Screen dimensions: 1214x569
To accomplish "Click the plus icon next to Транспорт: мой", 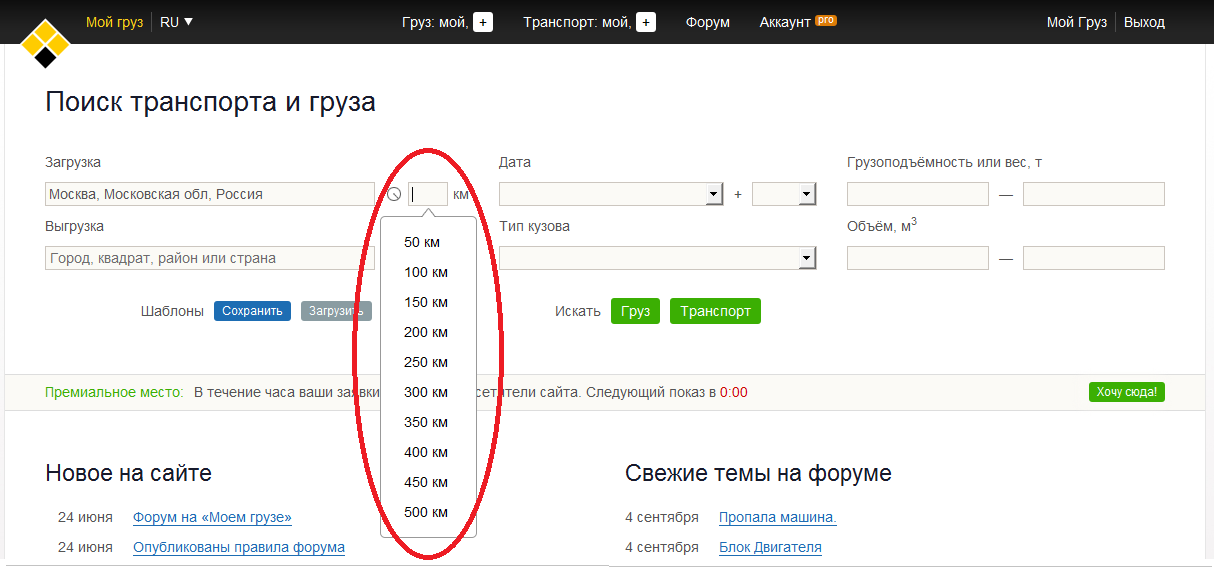I will [646, 22].
